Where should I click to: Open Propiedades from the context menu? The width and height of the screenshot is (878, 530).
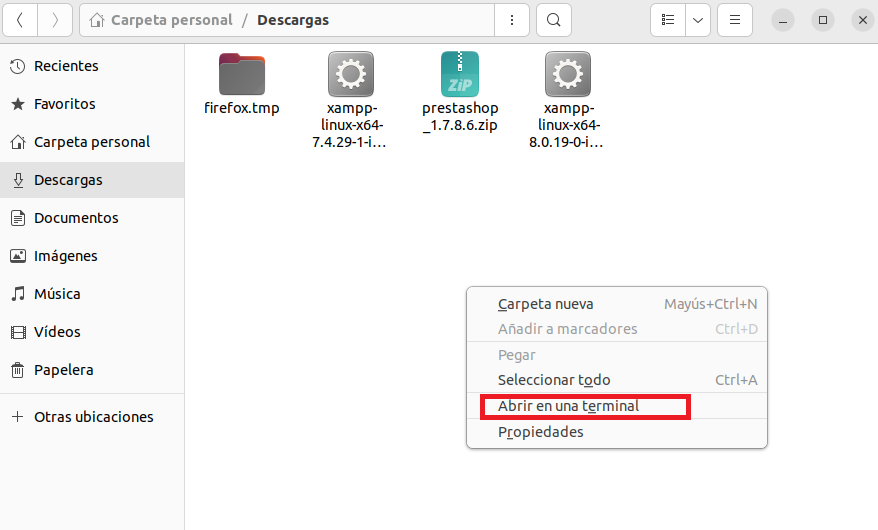pyautogui.click(x=541, y=432)
